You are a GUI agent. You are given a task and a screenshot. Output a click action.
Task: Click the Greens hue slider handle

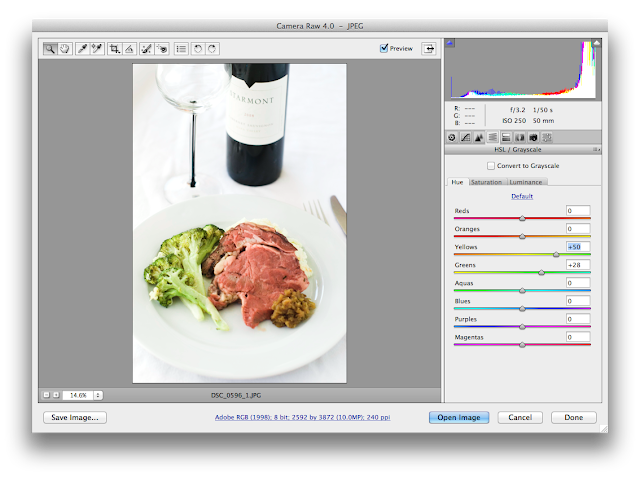pos(541,272)
